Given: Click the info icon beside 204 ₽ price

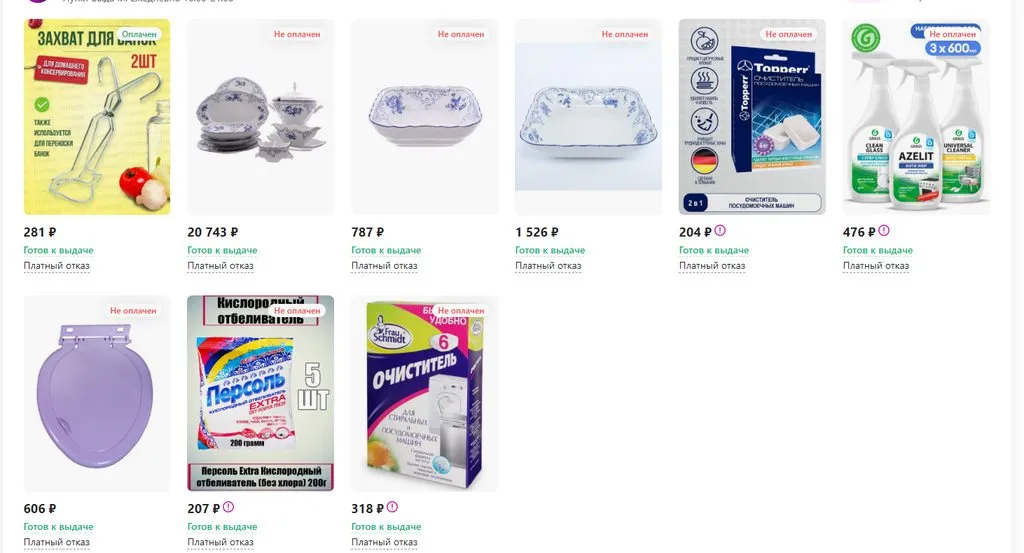Looking at the screenshot, I should [x=720, y=230].
